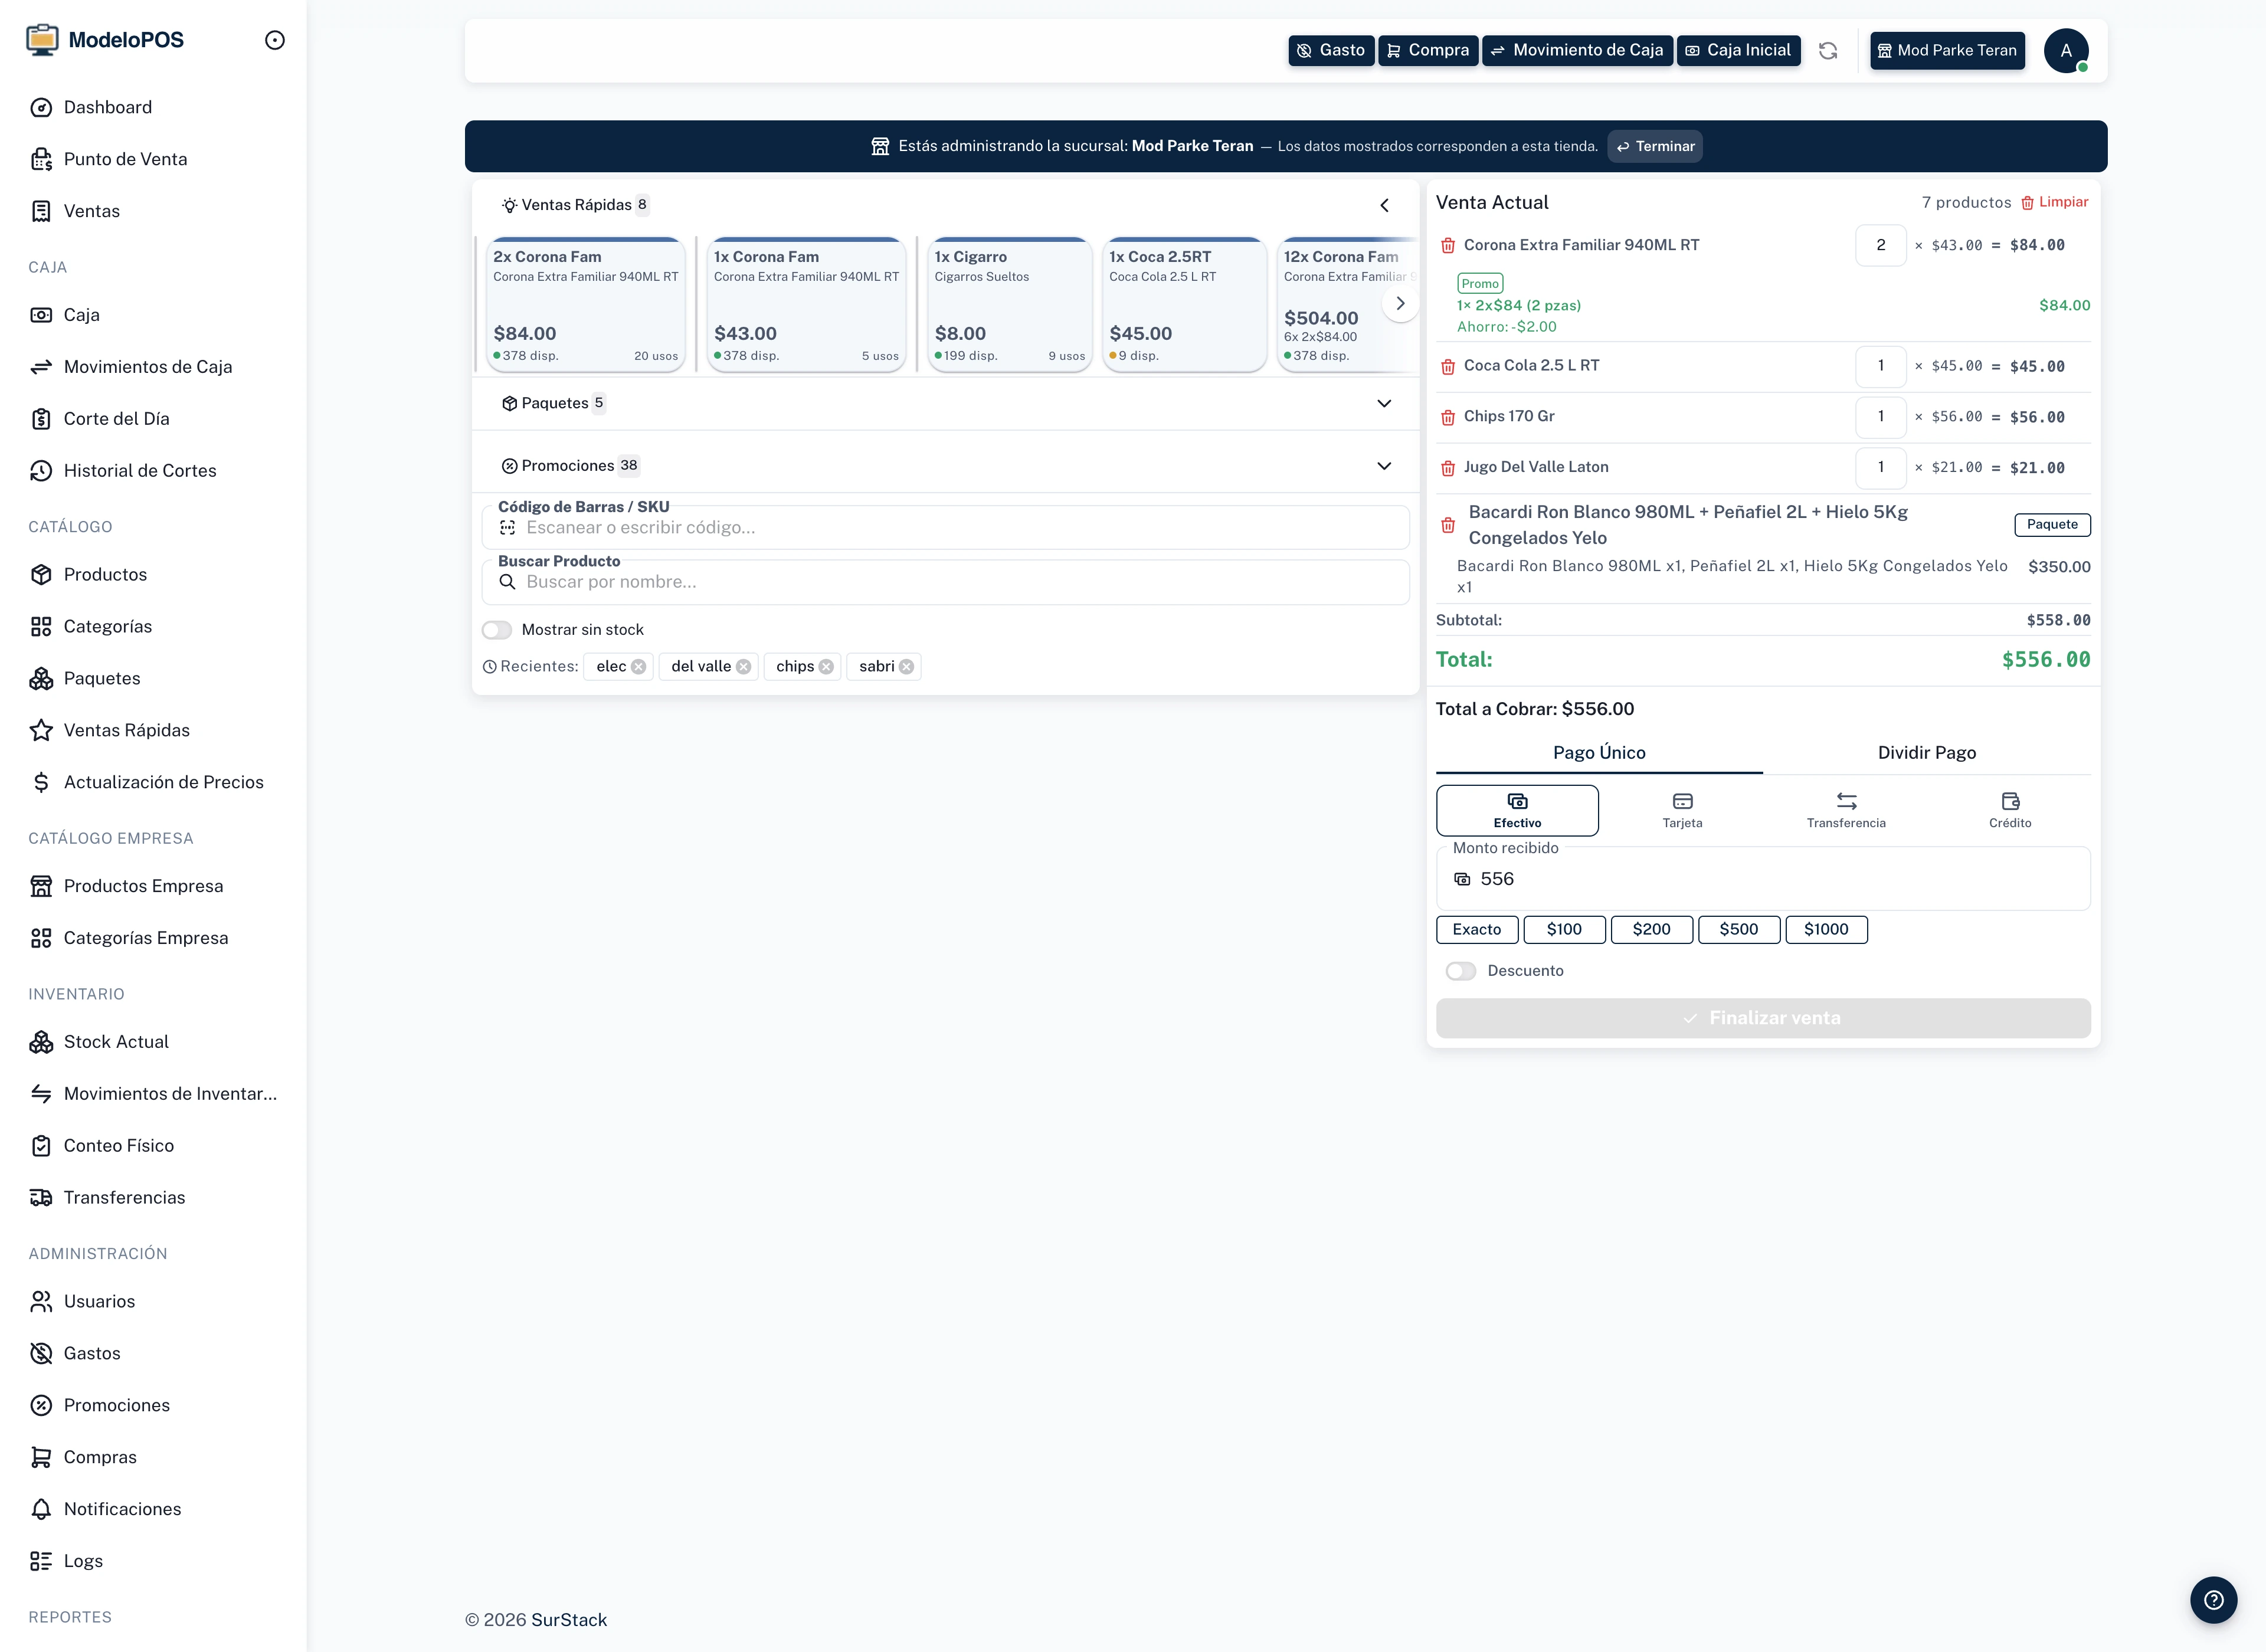
Task: Click the refresh sync icon in top bar
Action: tap(1827, 51)
